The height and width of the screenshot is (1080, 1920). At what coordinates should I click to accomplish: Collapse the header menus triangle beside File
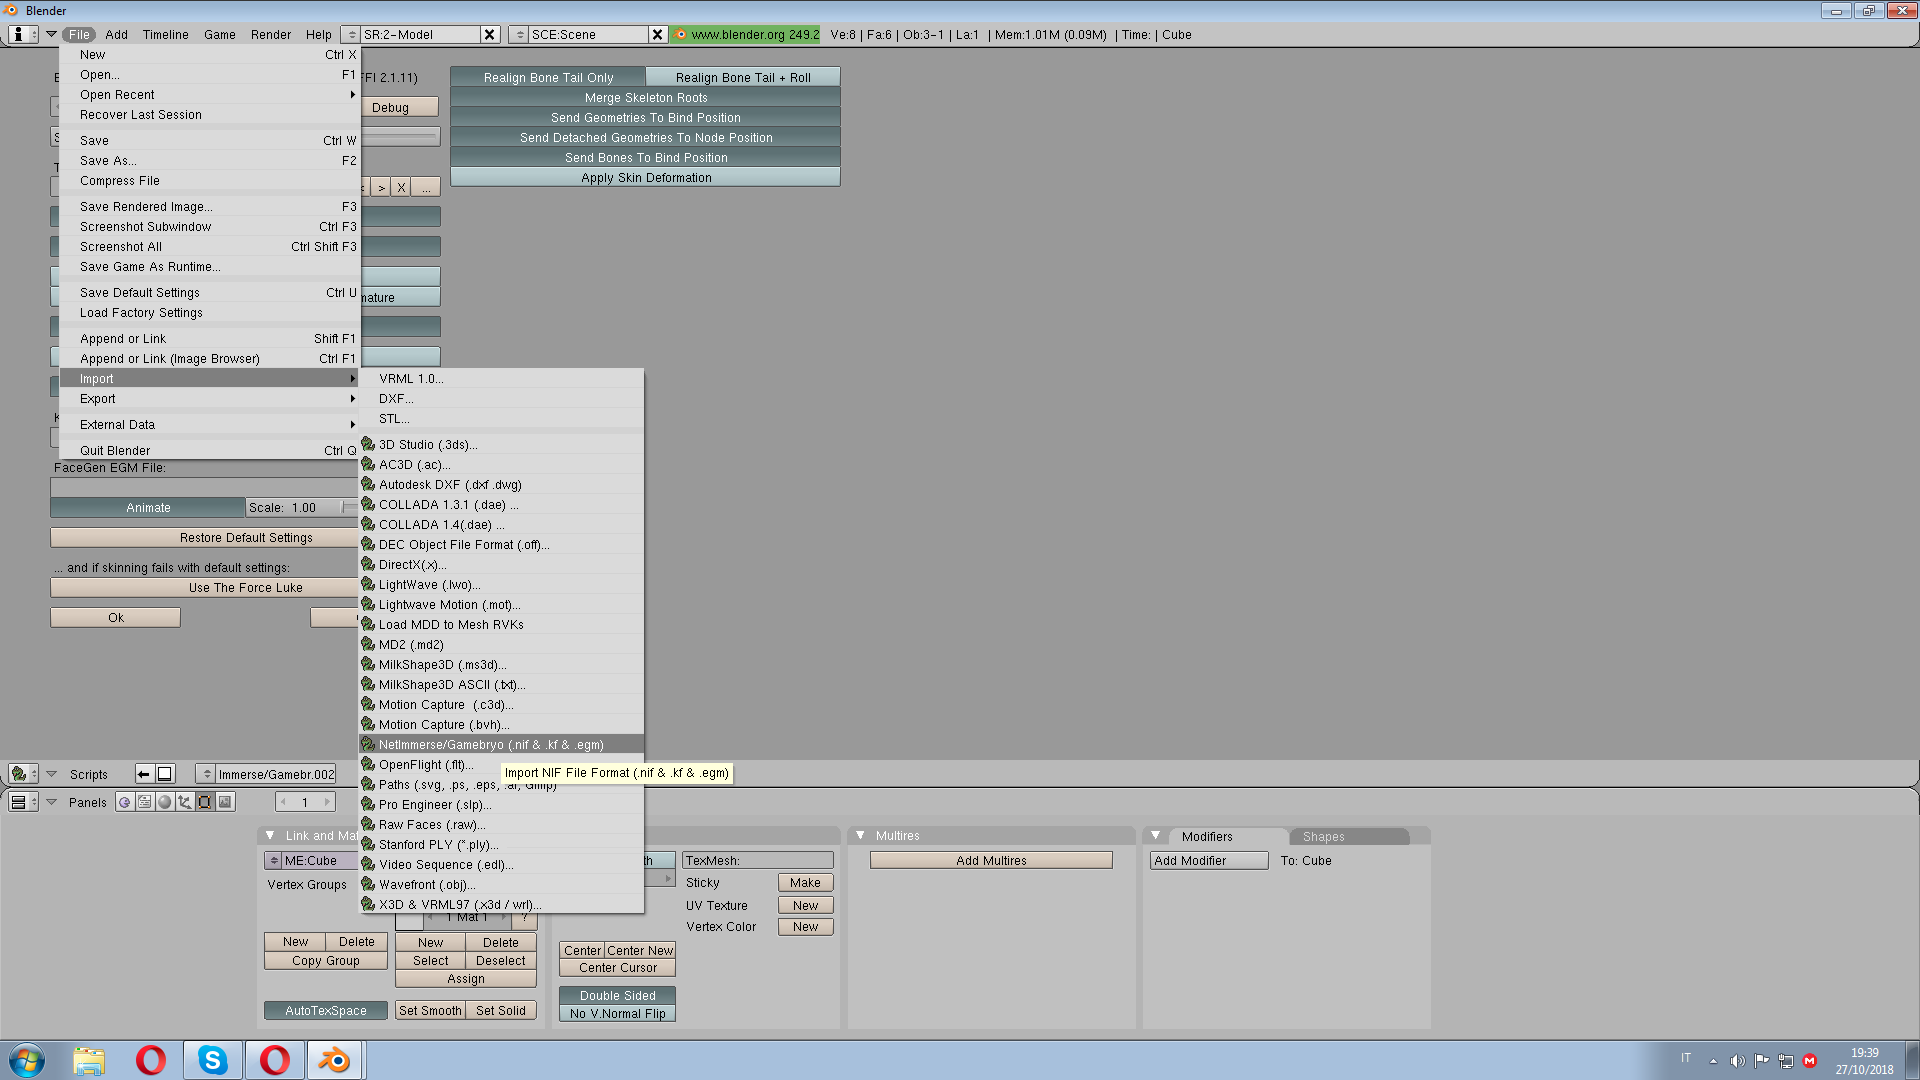pos(51,34)
